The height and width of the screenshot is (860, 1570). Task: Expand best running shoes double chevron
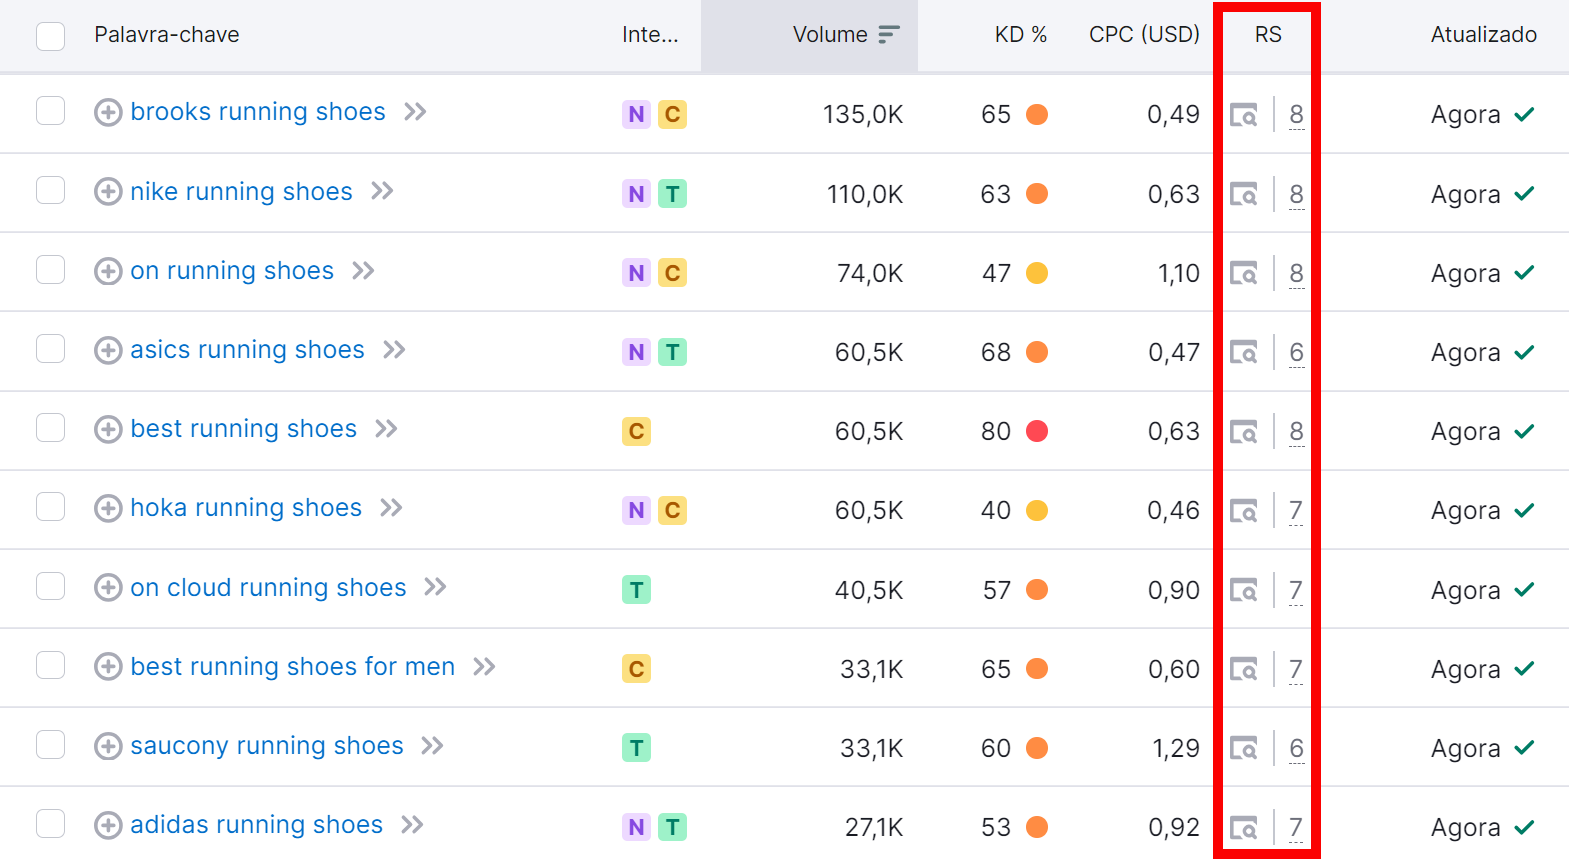click(386, 429)
